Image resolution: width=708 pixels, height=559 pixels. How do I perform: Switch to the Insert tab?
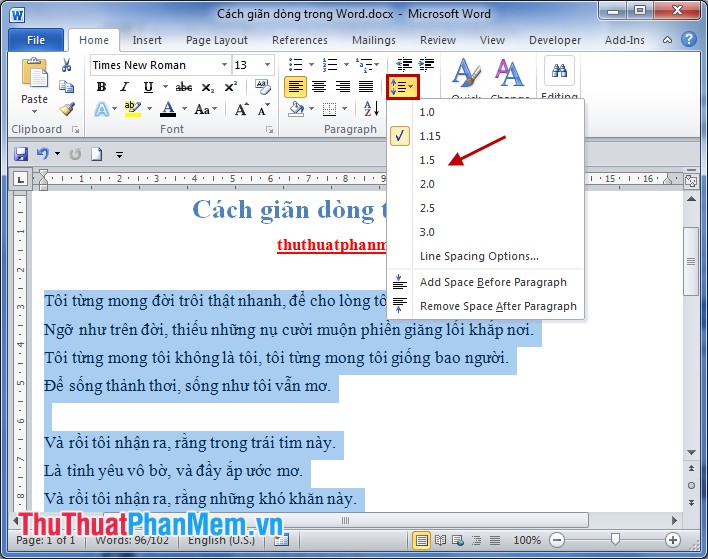coord(147,40)
